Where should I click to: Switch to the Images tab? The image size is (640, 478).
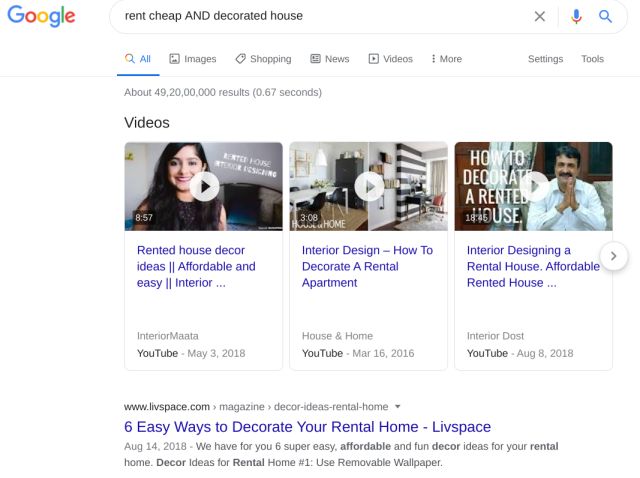(x=193, y=59)
